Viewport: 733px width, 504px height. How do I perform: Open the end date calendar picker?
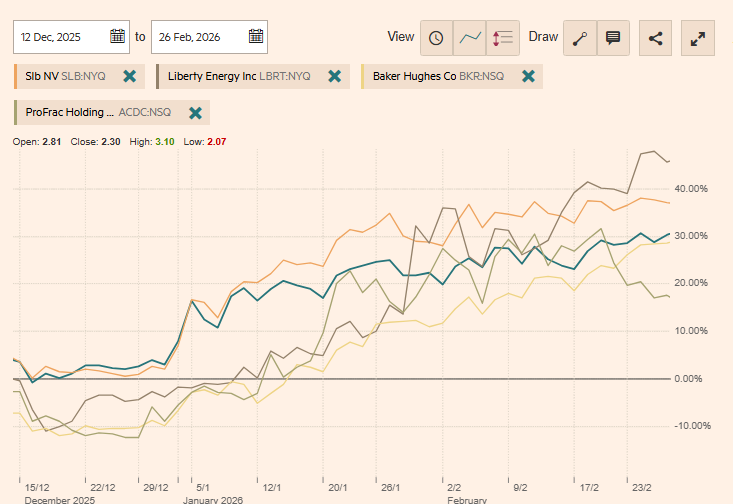point(256,37)
